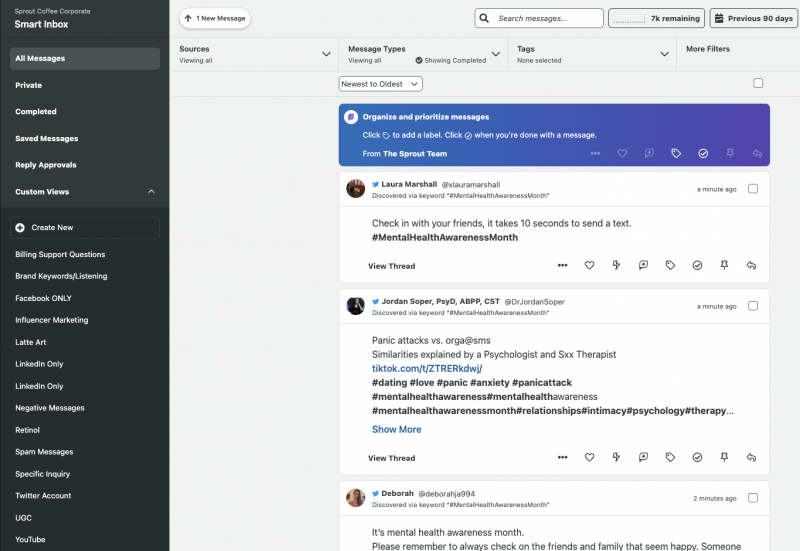Tag Laura Marshall's message with the label icon
Screen dimensions: 800x551
tap(670, 265)
